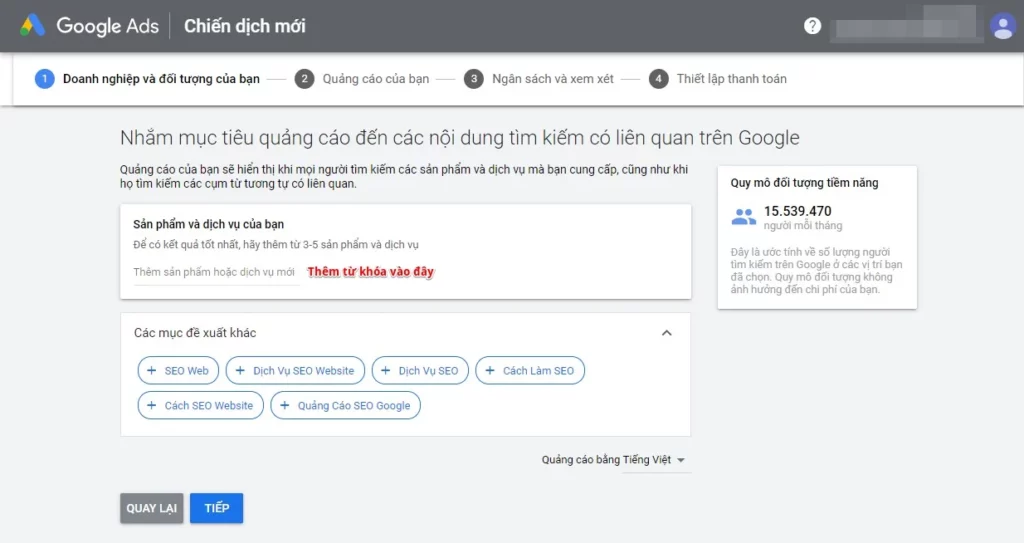Screen dimensions: 1024x543
Task: Click the audience people icon
Action: click(x=743, y=216)
